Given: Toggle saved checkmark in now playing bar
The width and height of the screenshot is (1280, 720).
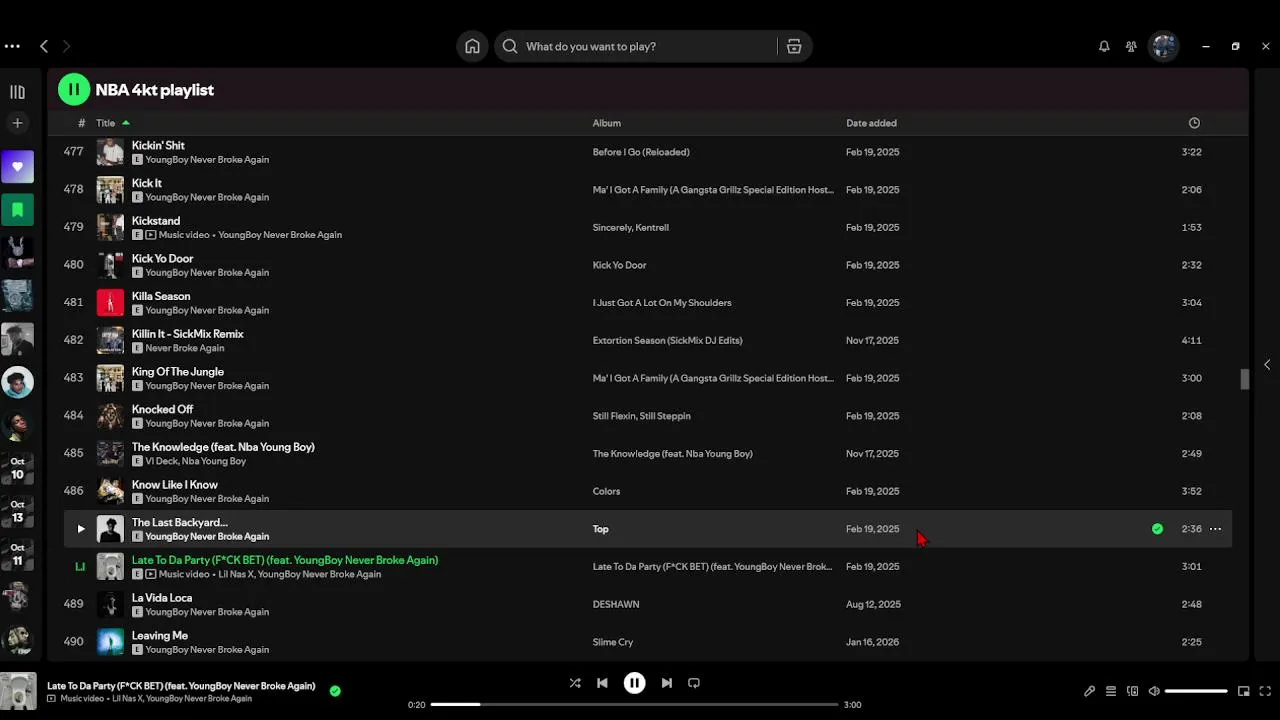Looking at the screenshot, I should (x=335, y=690).
